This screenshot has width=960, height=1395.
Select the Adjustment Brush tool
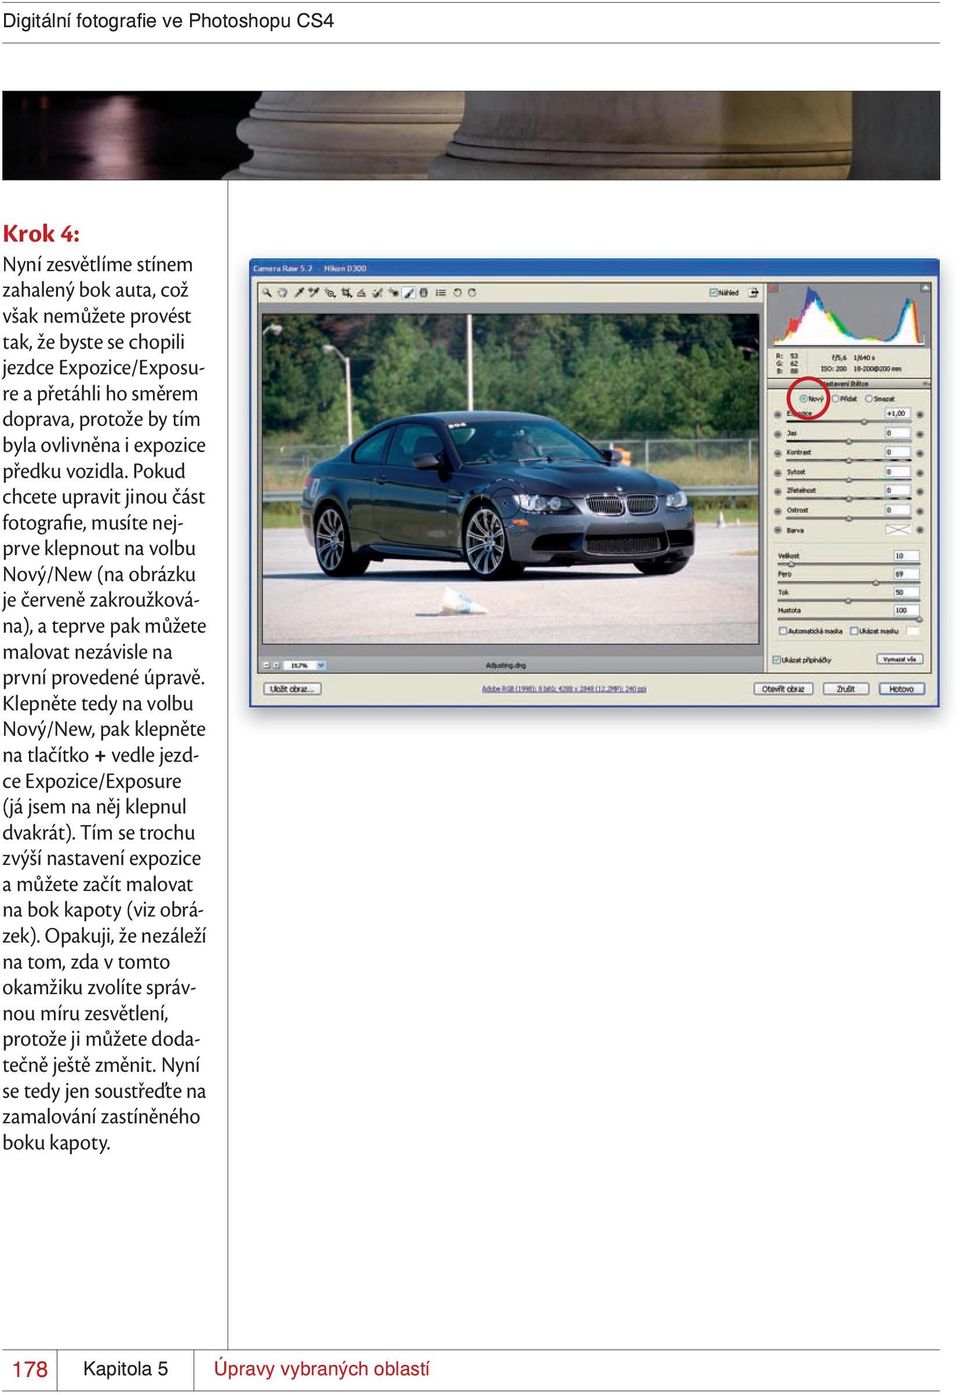pyautogui.click(x=409, y=293)
